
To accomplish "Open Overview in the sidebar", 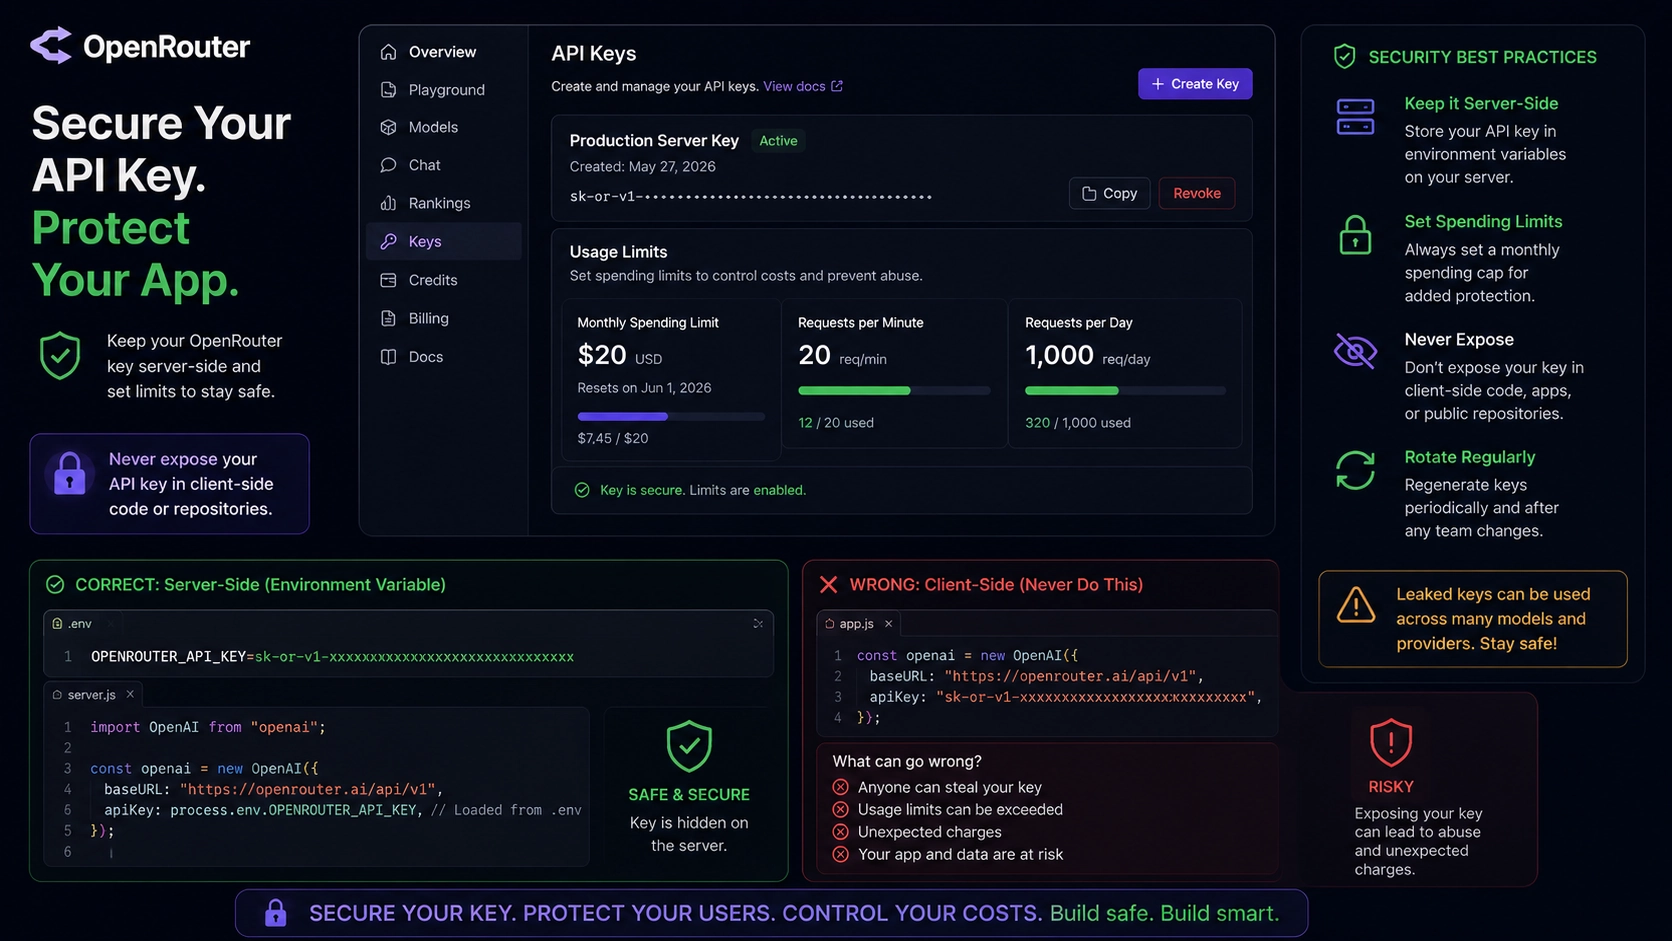I will click(x=444, y=52).
